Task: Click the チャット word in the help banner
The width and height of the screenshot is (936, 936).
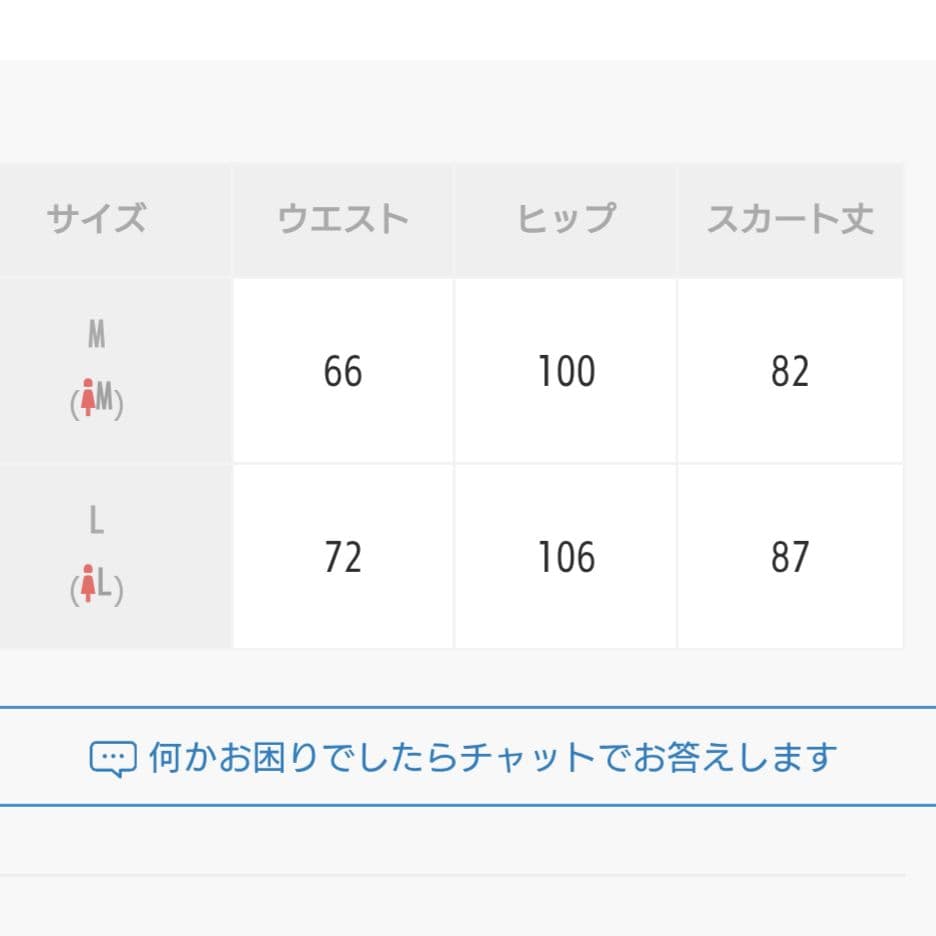Action: (x=527, y=757)
